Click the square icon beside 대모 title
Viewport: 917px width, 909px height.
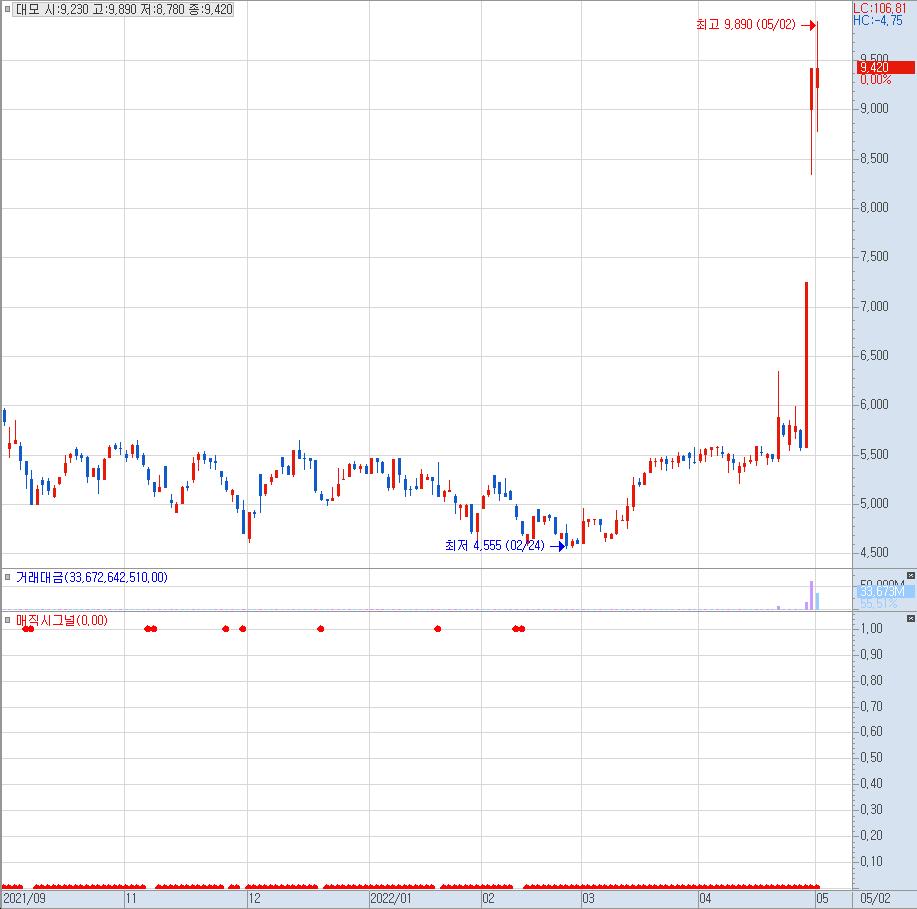(x=8, y=9)
